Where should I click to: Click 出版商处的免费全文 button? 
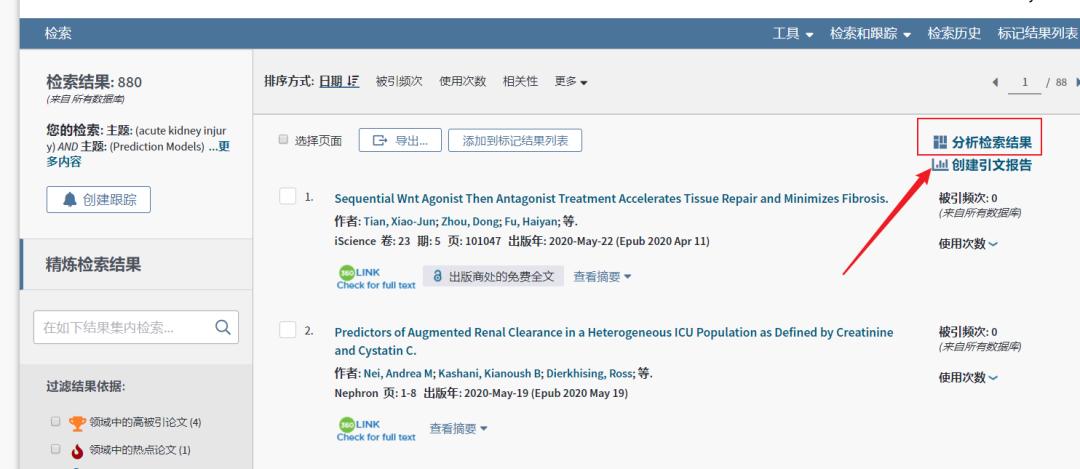[x=493, y=276]
